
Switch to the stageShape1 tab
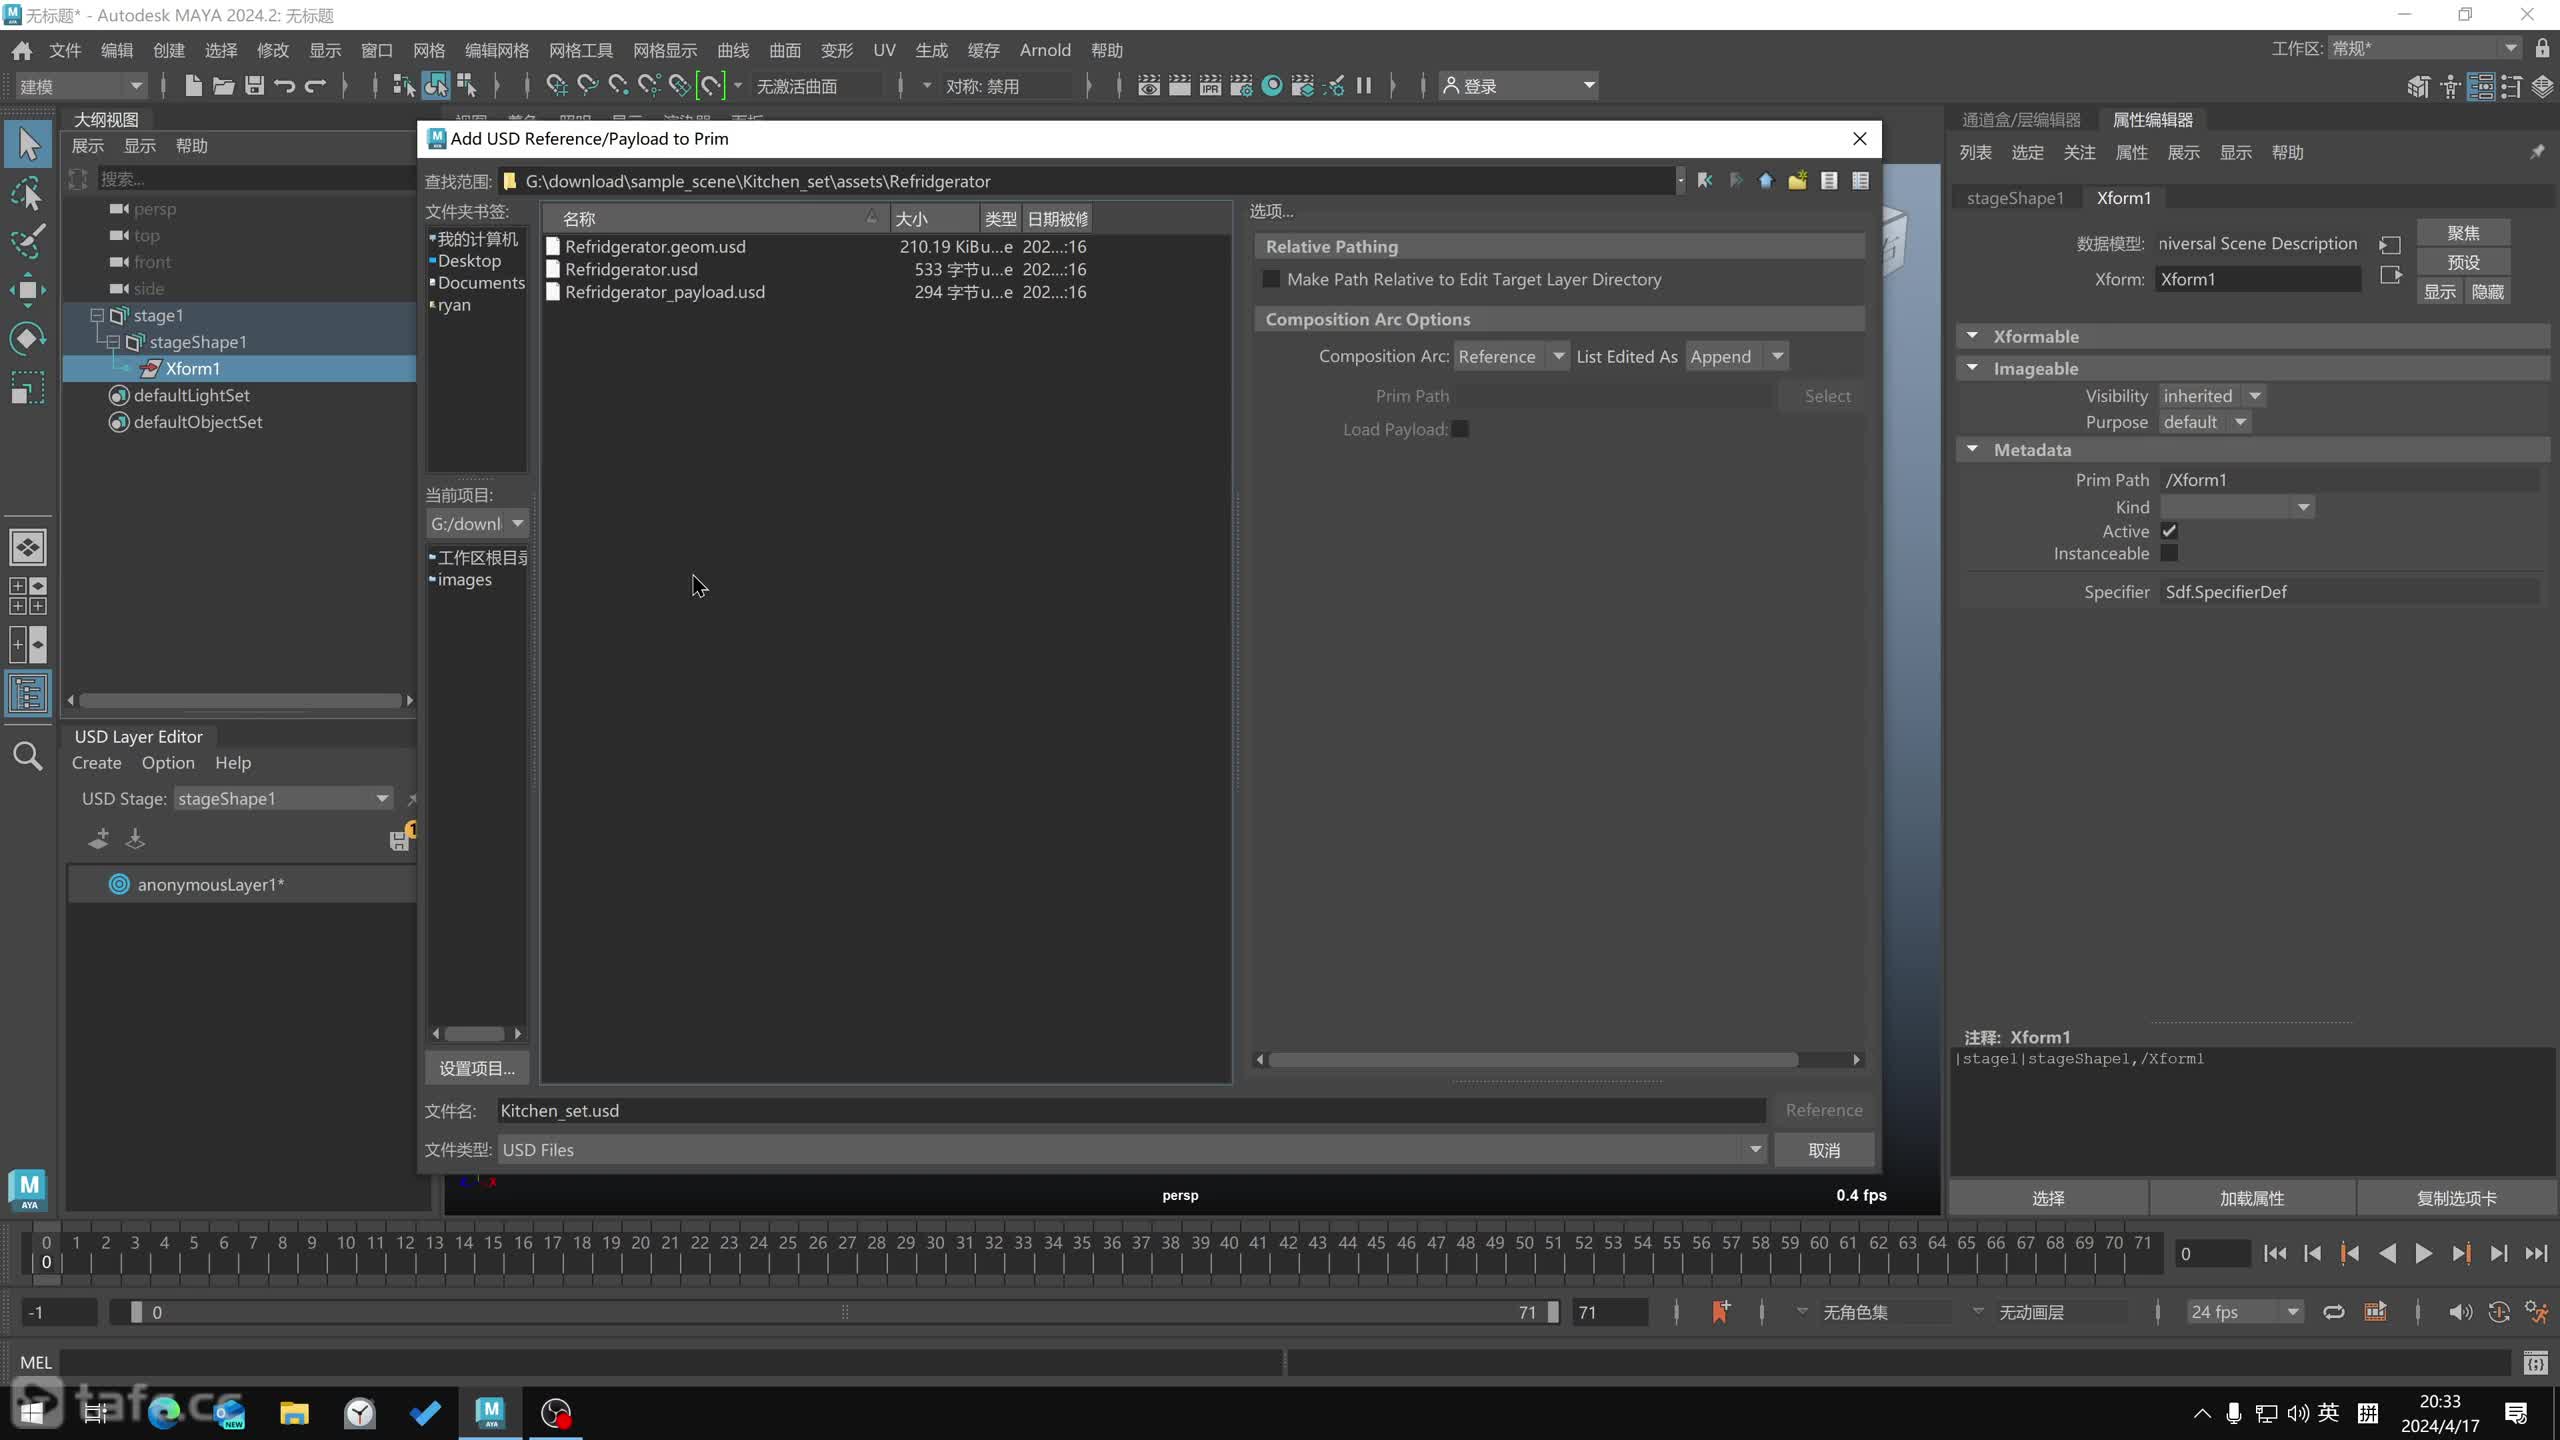[x=2015, y=198]
